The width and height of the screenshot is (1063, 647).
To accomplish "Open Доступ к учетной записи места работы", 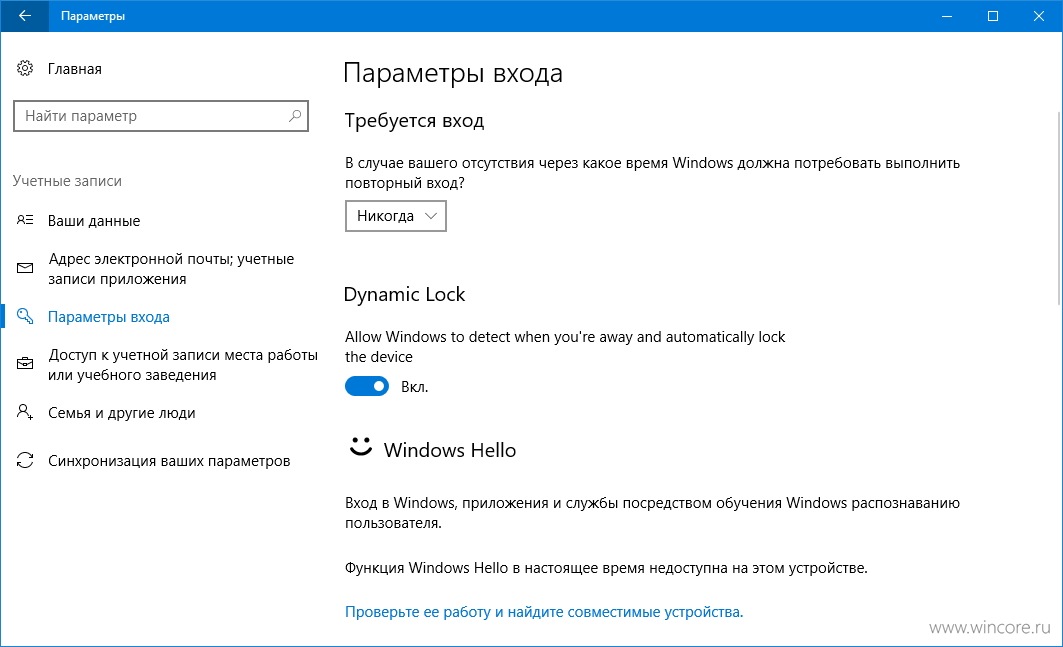I will pos(183,365).
